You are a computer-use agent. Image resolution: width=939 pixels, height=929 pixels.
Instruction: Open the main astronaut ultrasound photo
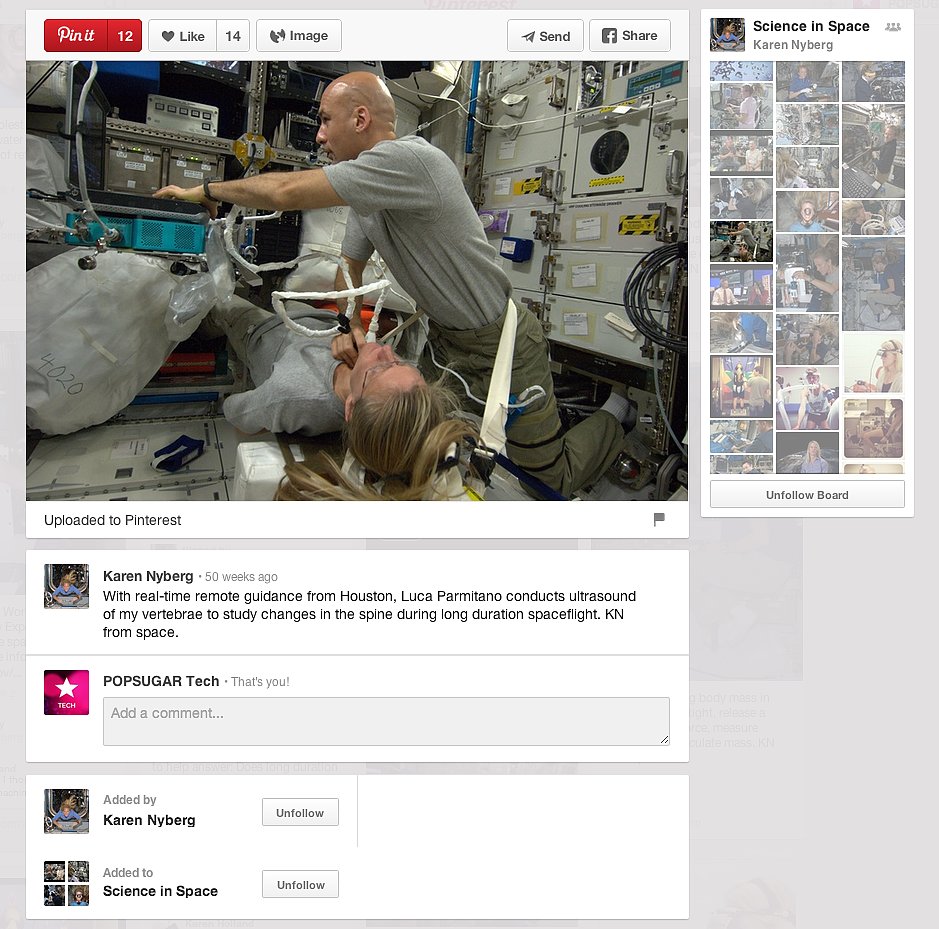click(x=357, y=280)
